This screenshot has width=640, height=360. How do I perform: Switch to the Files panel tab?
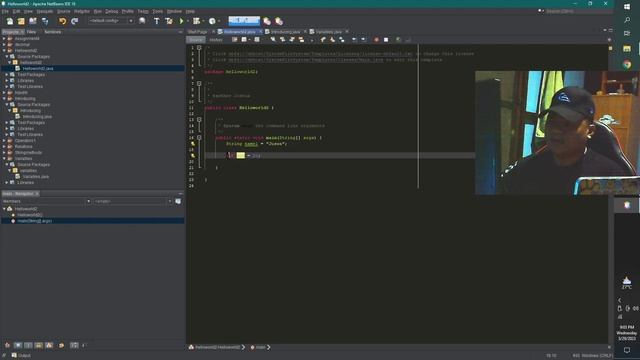pos(31,31)
